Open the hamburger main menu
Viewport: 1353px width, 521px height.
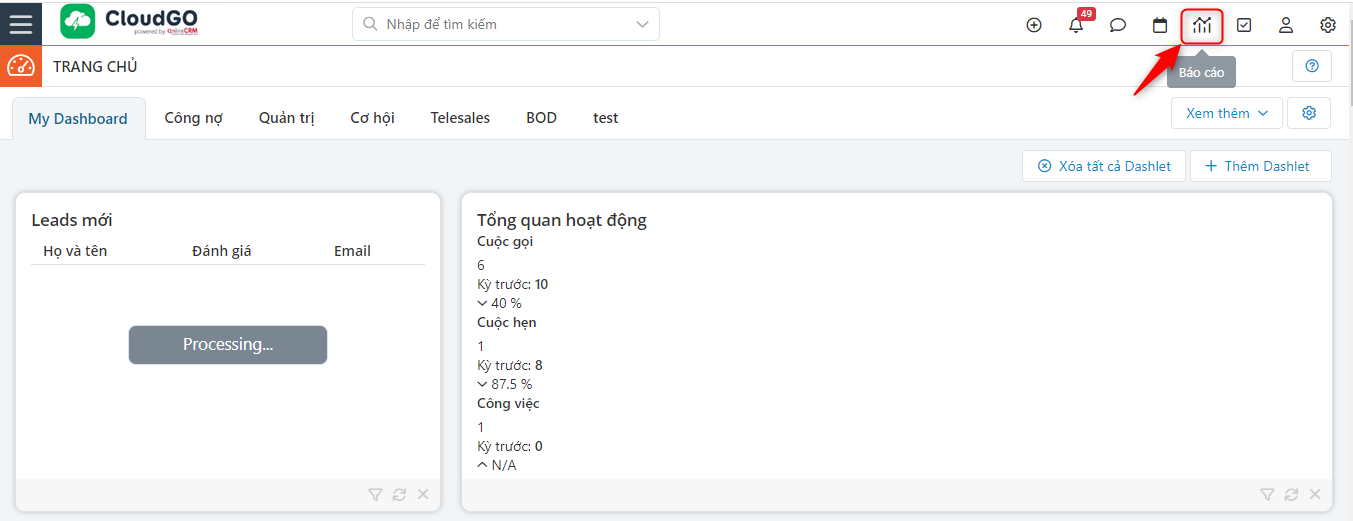(21, 23)
